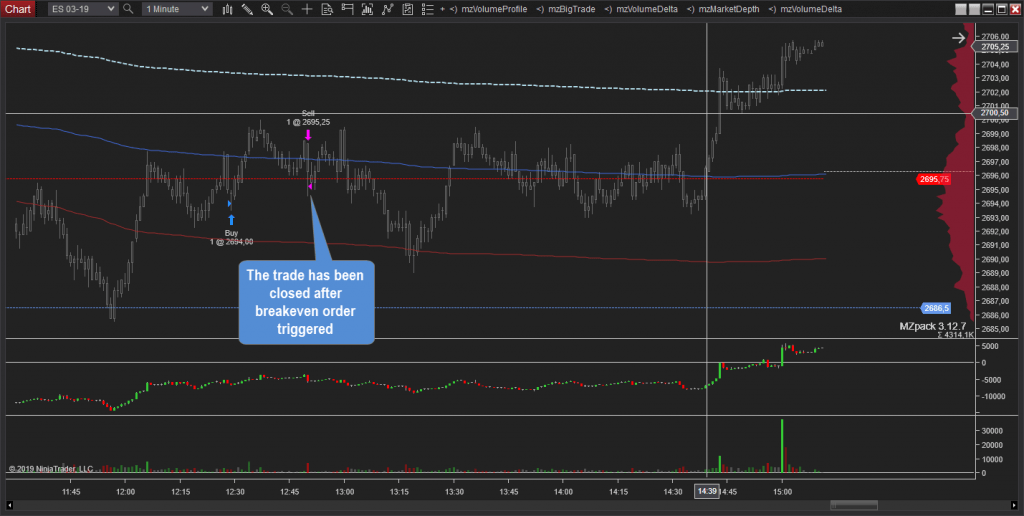This screenshot has height=516, width=1024.
Task: Click the -10000 delta axis label
Action: point(993,396)
